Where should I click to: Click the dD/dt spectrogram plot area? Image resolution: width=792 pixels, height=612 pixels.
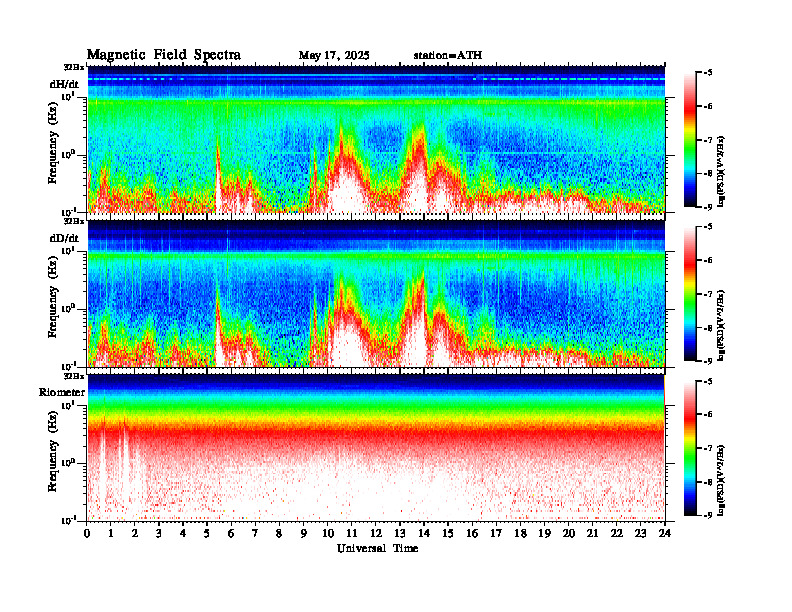(376, 293)
